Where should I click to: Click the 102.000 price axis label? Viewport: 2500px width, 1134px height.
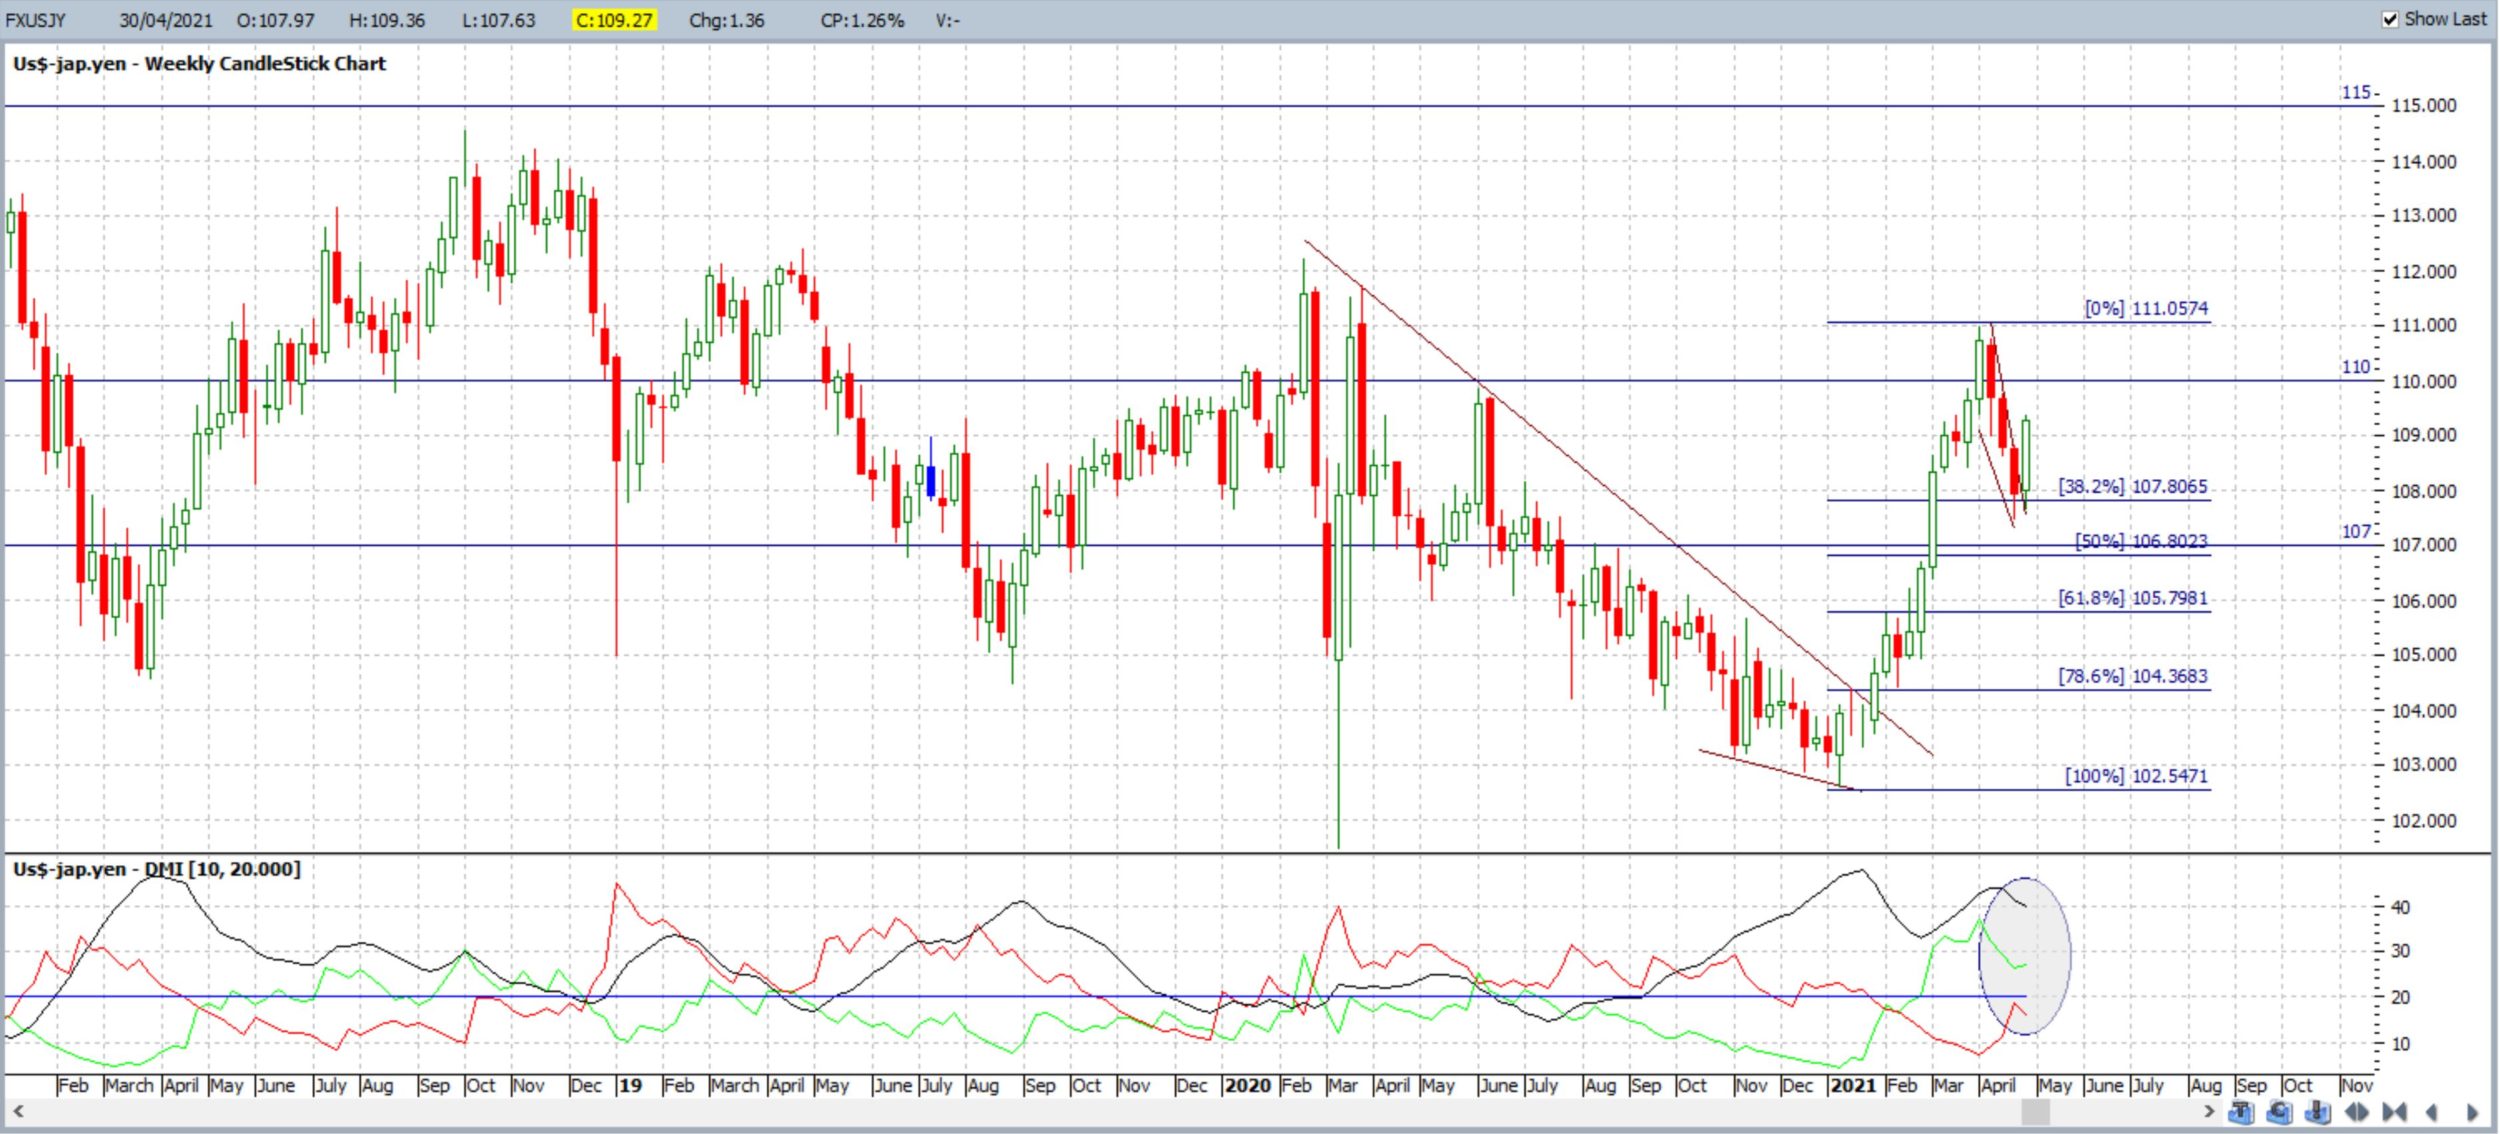pos(2423,821)
